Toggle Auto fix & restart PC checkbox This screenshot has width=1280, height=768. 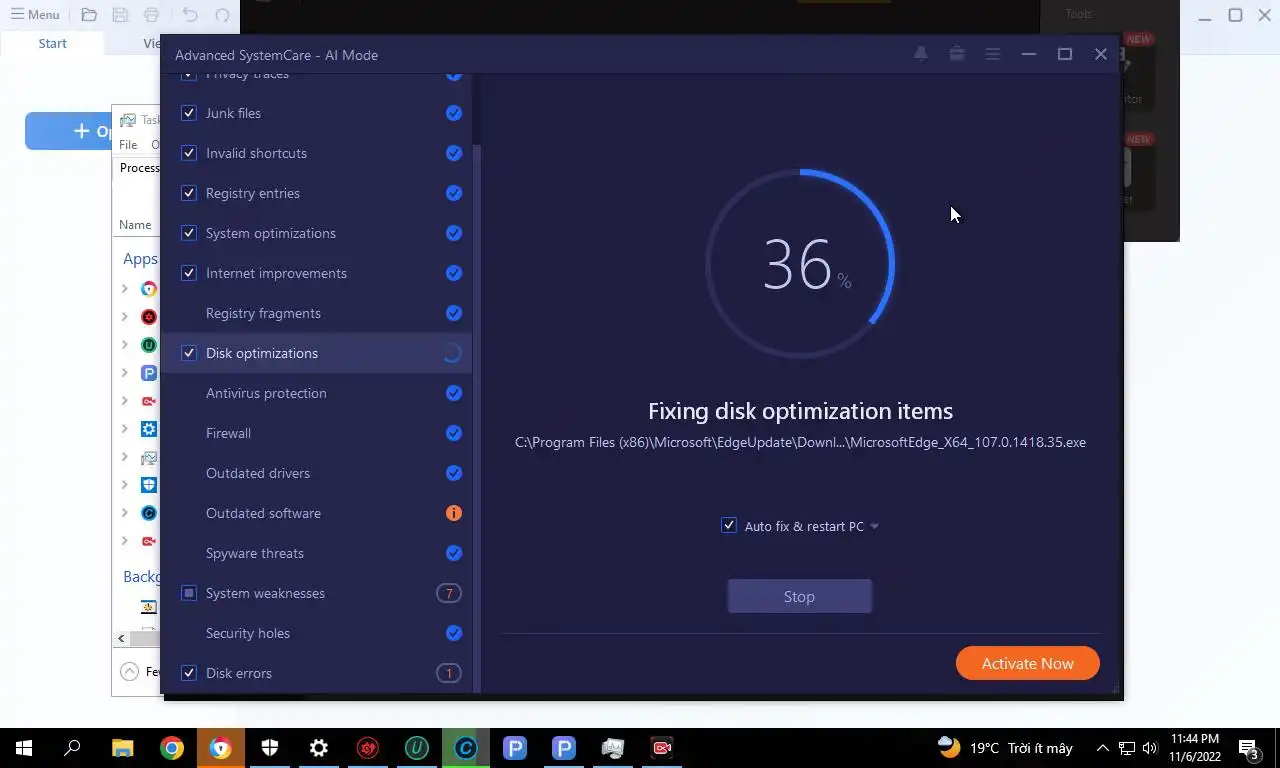[729, 526]
